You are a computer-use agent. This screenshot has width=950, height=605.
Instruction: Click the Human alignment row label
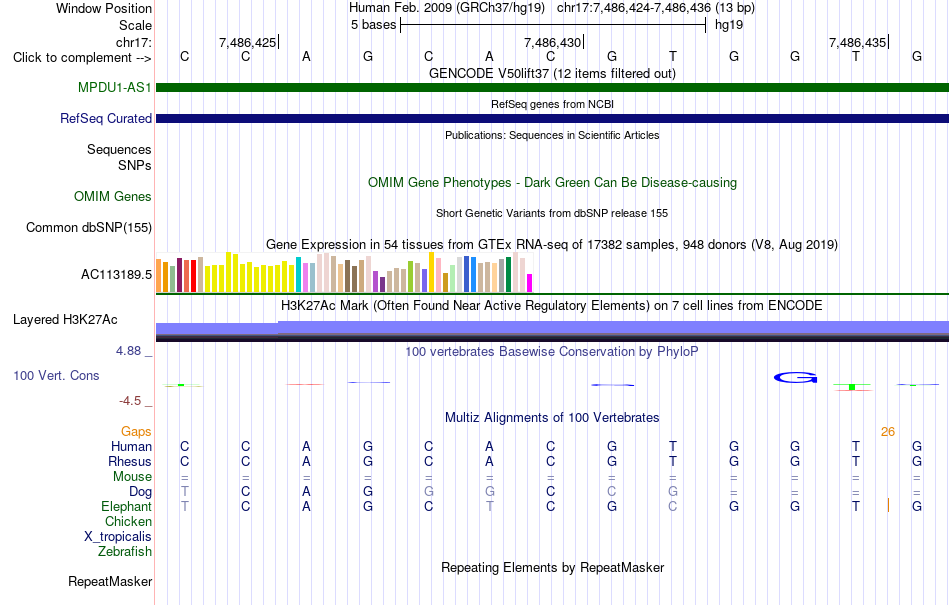[x=131, y=446]
